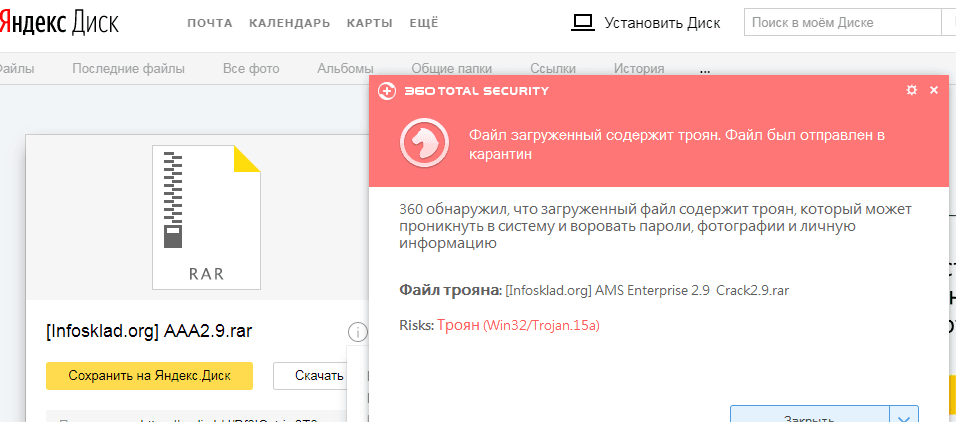
Task: Open the file info circle icon
Action: tap(358, 332)
